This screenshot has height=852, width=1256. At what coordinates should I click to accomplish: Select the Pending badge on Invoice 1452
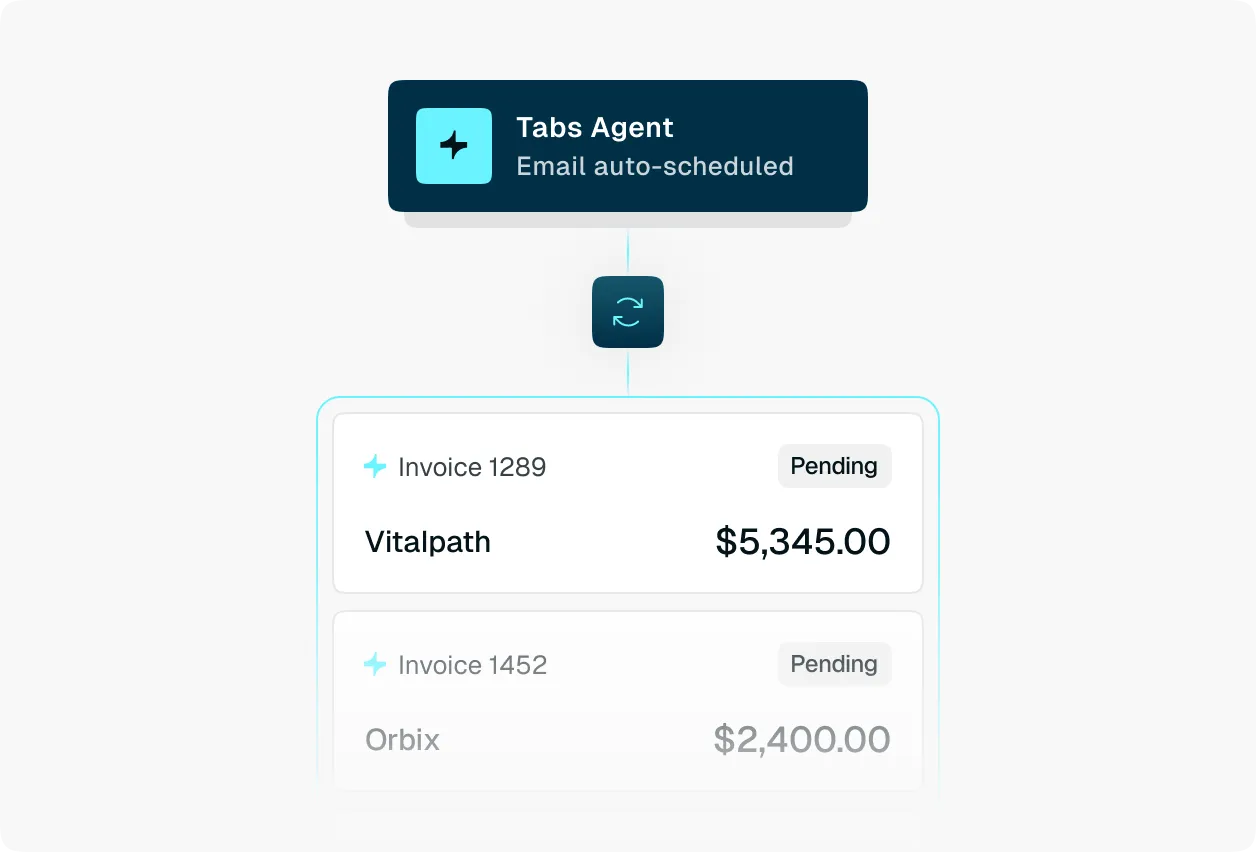[834, 664]
